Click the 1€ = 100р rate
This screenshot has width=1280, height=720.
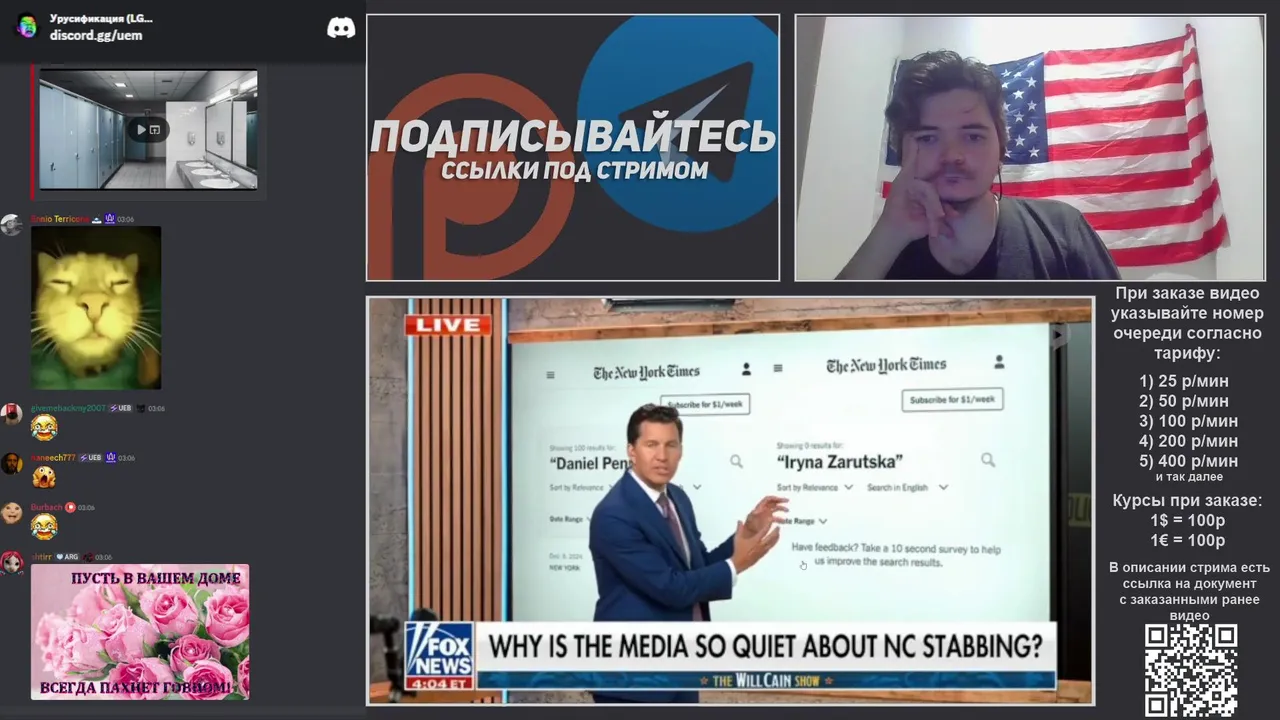pyautogui.click(x=1187, y=540)
